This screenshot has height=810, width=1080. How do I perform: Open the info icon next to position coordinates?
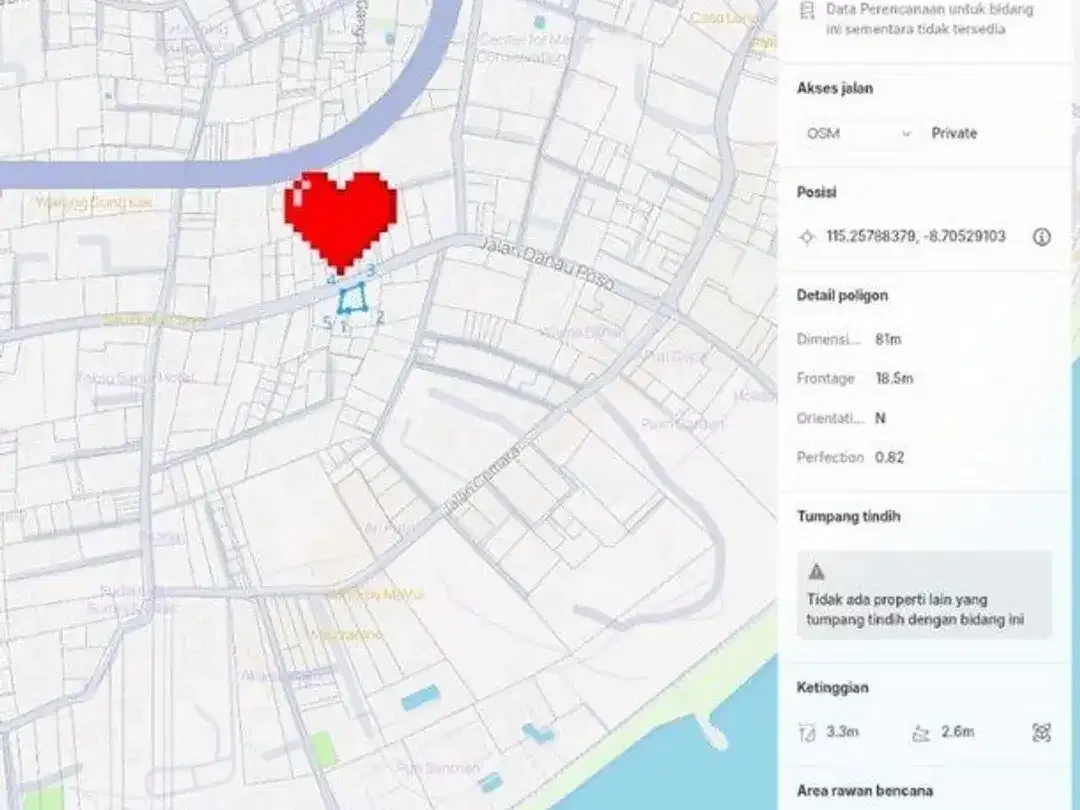pyautogui.click(x=1041, y=237)
